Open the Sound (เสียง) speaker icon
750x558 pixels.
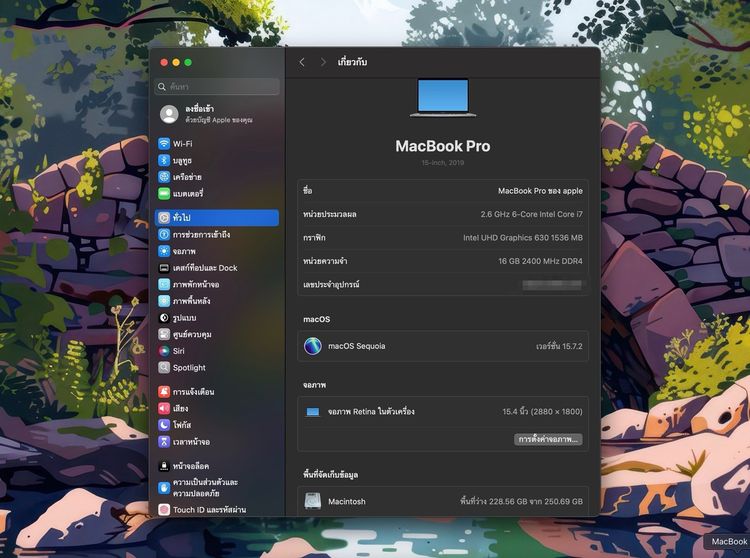[x=164, y=408]
